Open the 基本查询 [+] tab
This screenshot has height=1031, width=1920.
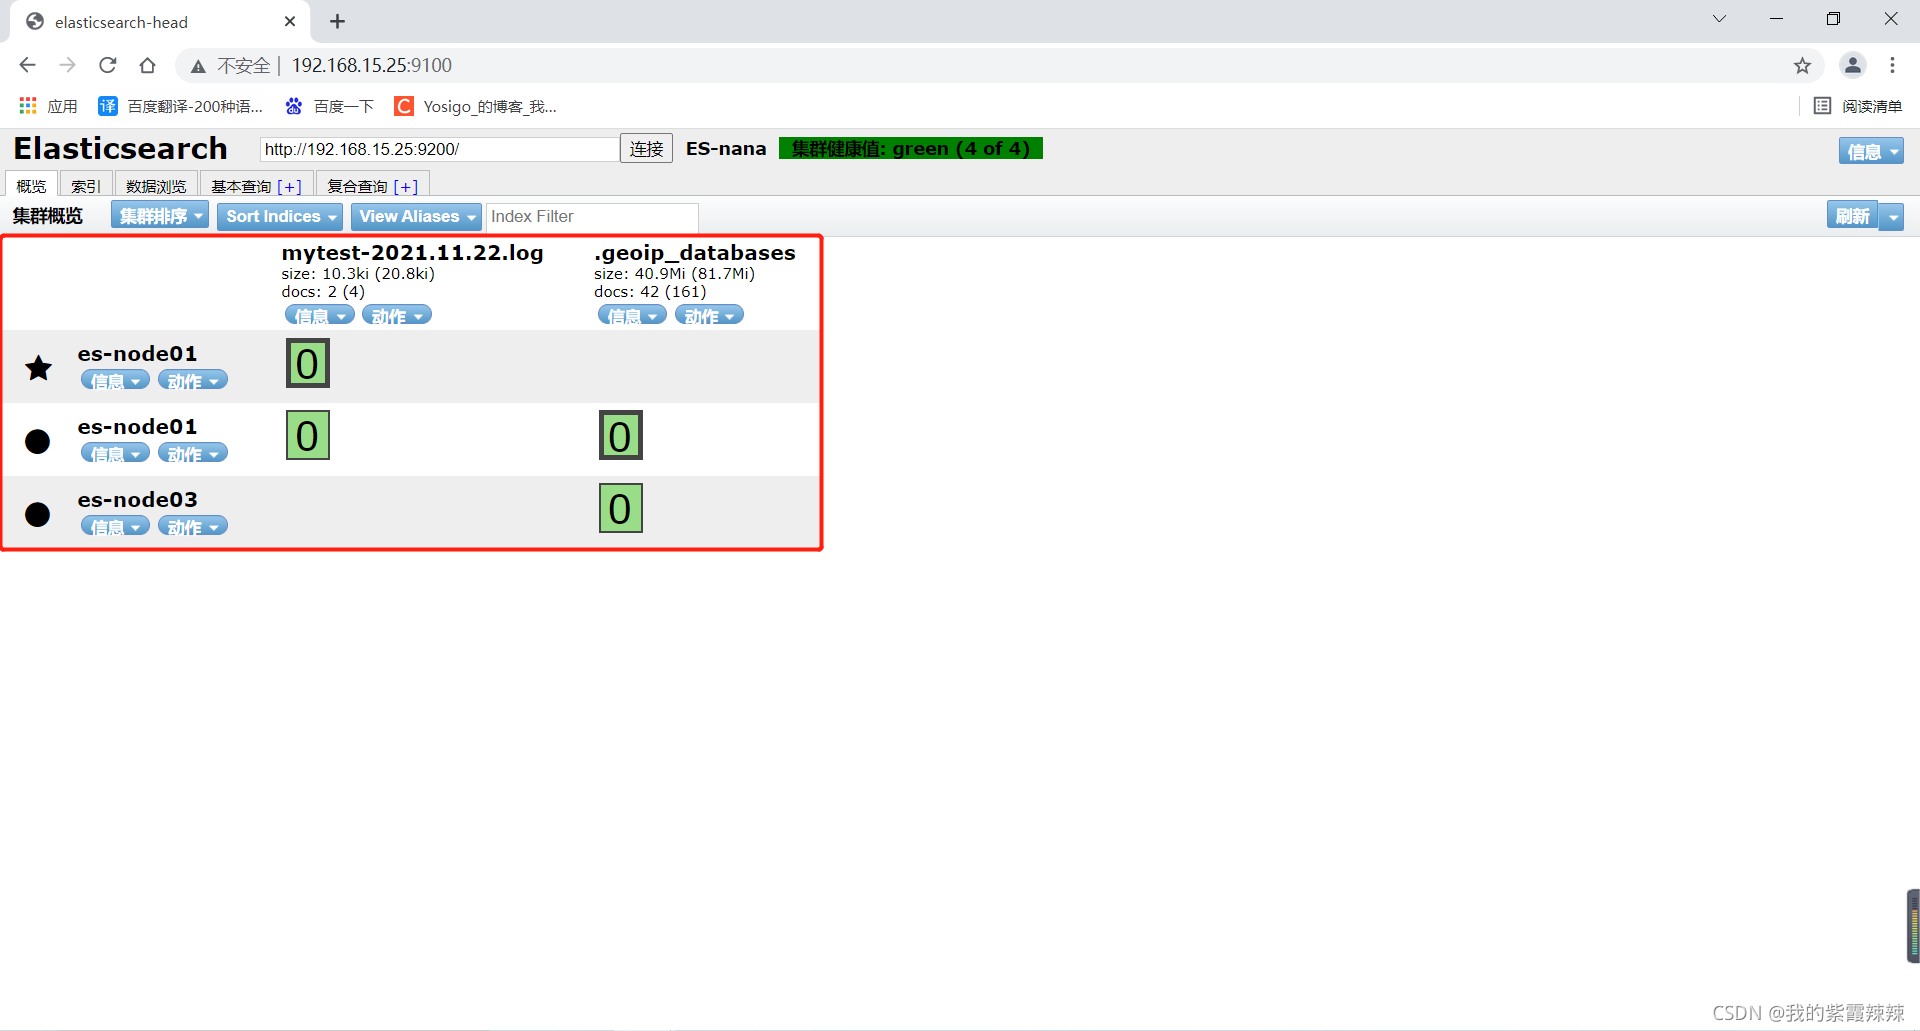click(256, 185)
